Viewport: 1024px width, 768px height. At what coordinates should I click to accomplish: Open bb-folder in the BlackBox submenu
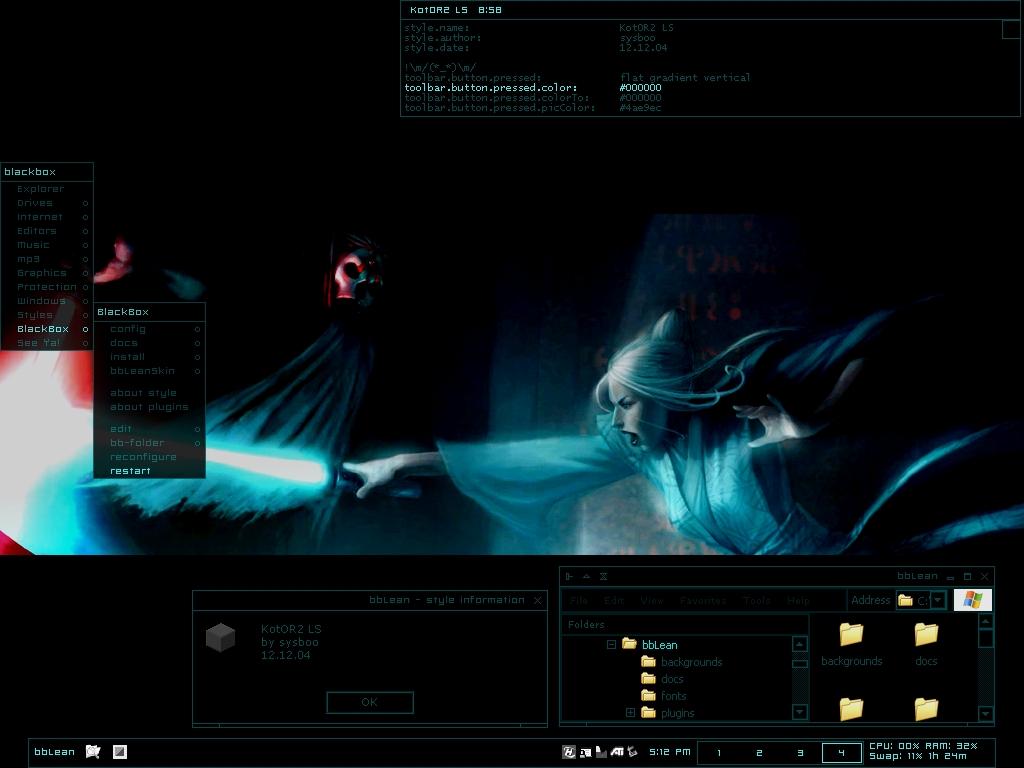click(150, 443)
